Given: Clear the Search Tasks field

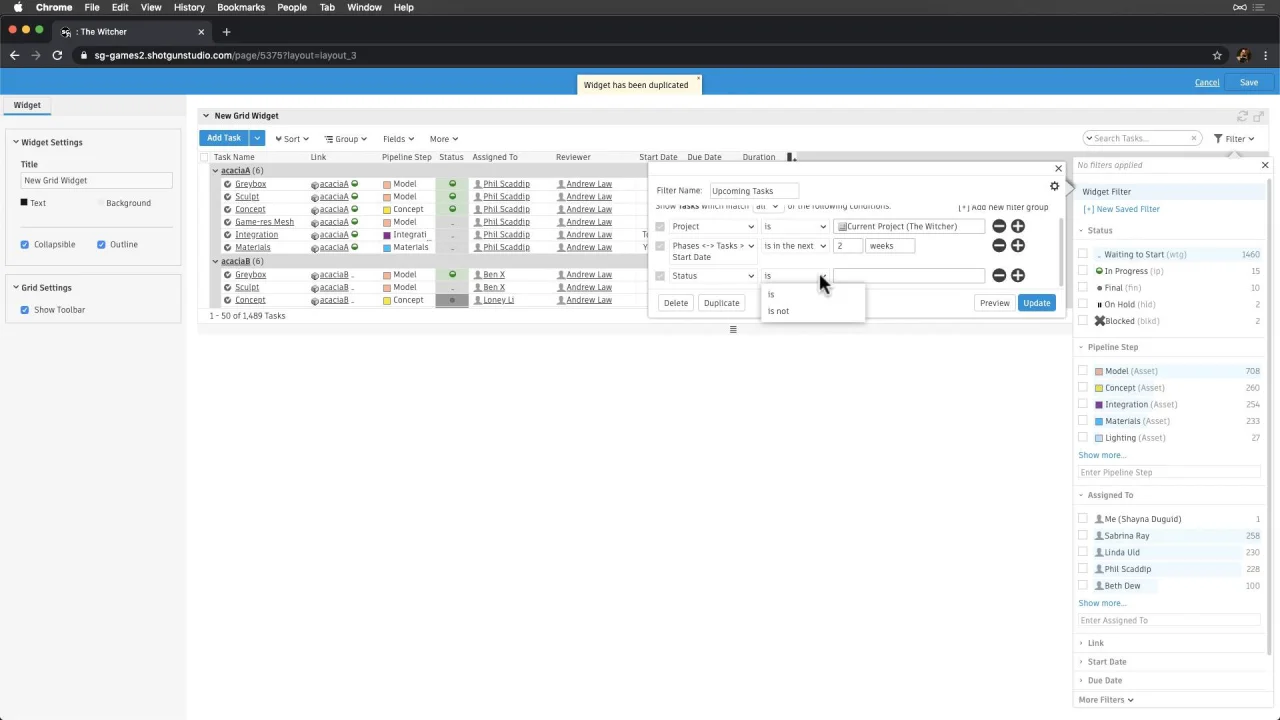Looking at the screenshot, I should click(x=1193, y=139).
